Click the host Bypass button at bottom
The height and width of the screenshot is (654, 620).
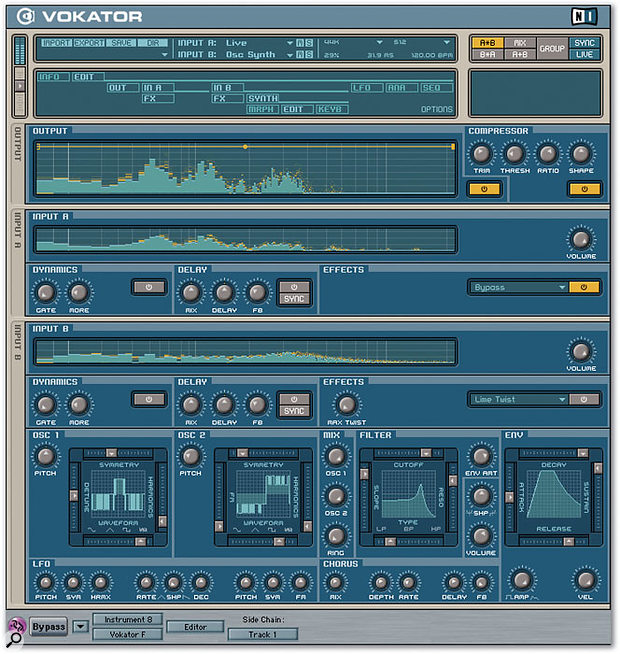(49, 627)
